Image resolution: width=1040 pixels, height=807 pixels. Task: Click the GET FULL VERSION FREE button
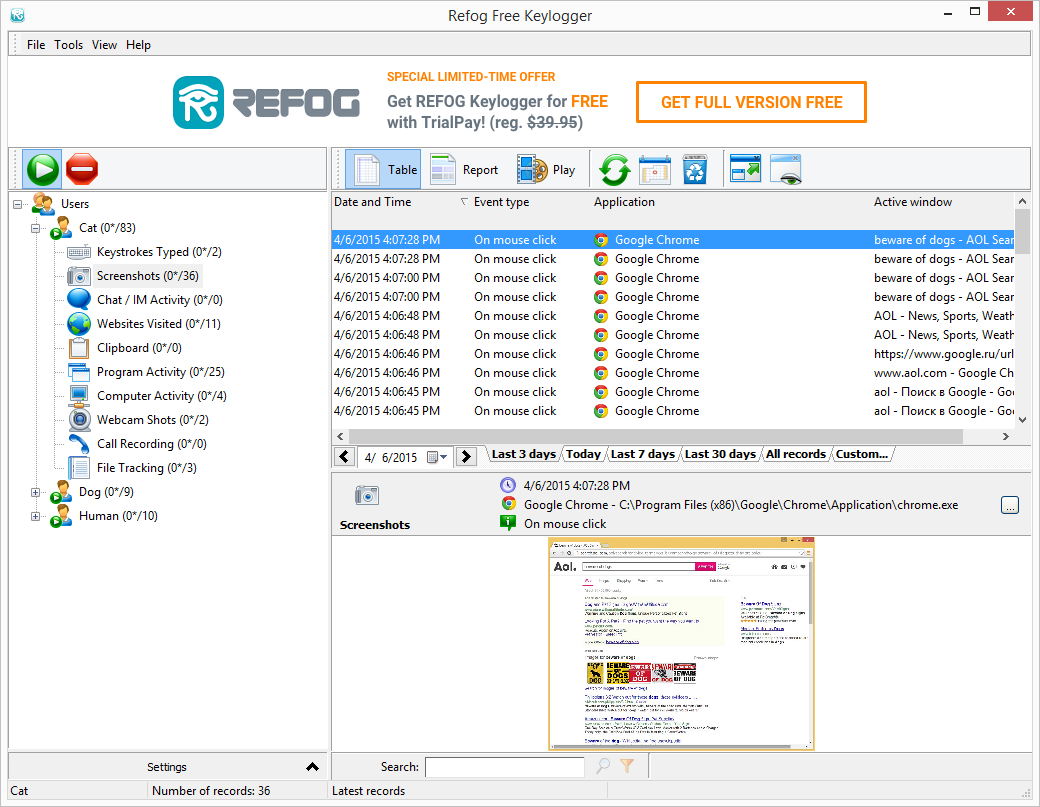751,102
